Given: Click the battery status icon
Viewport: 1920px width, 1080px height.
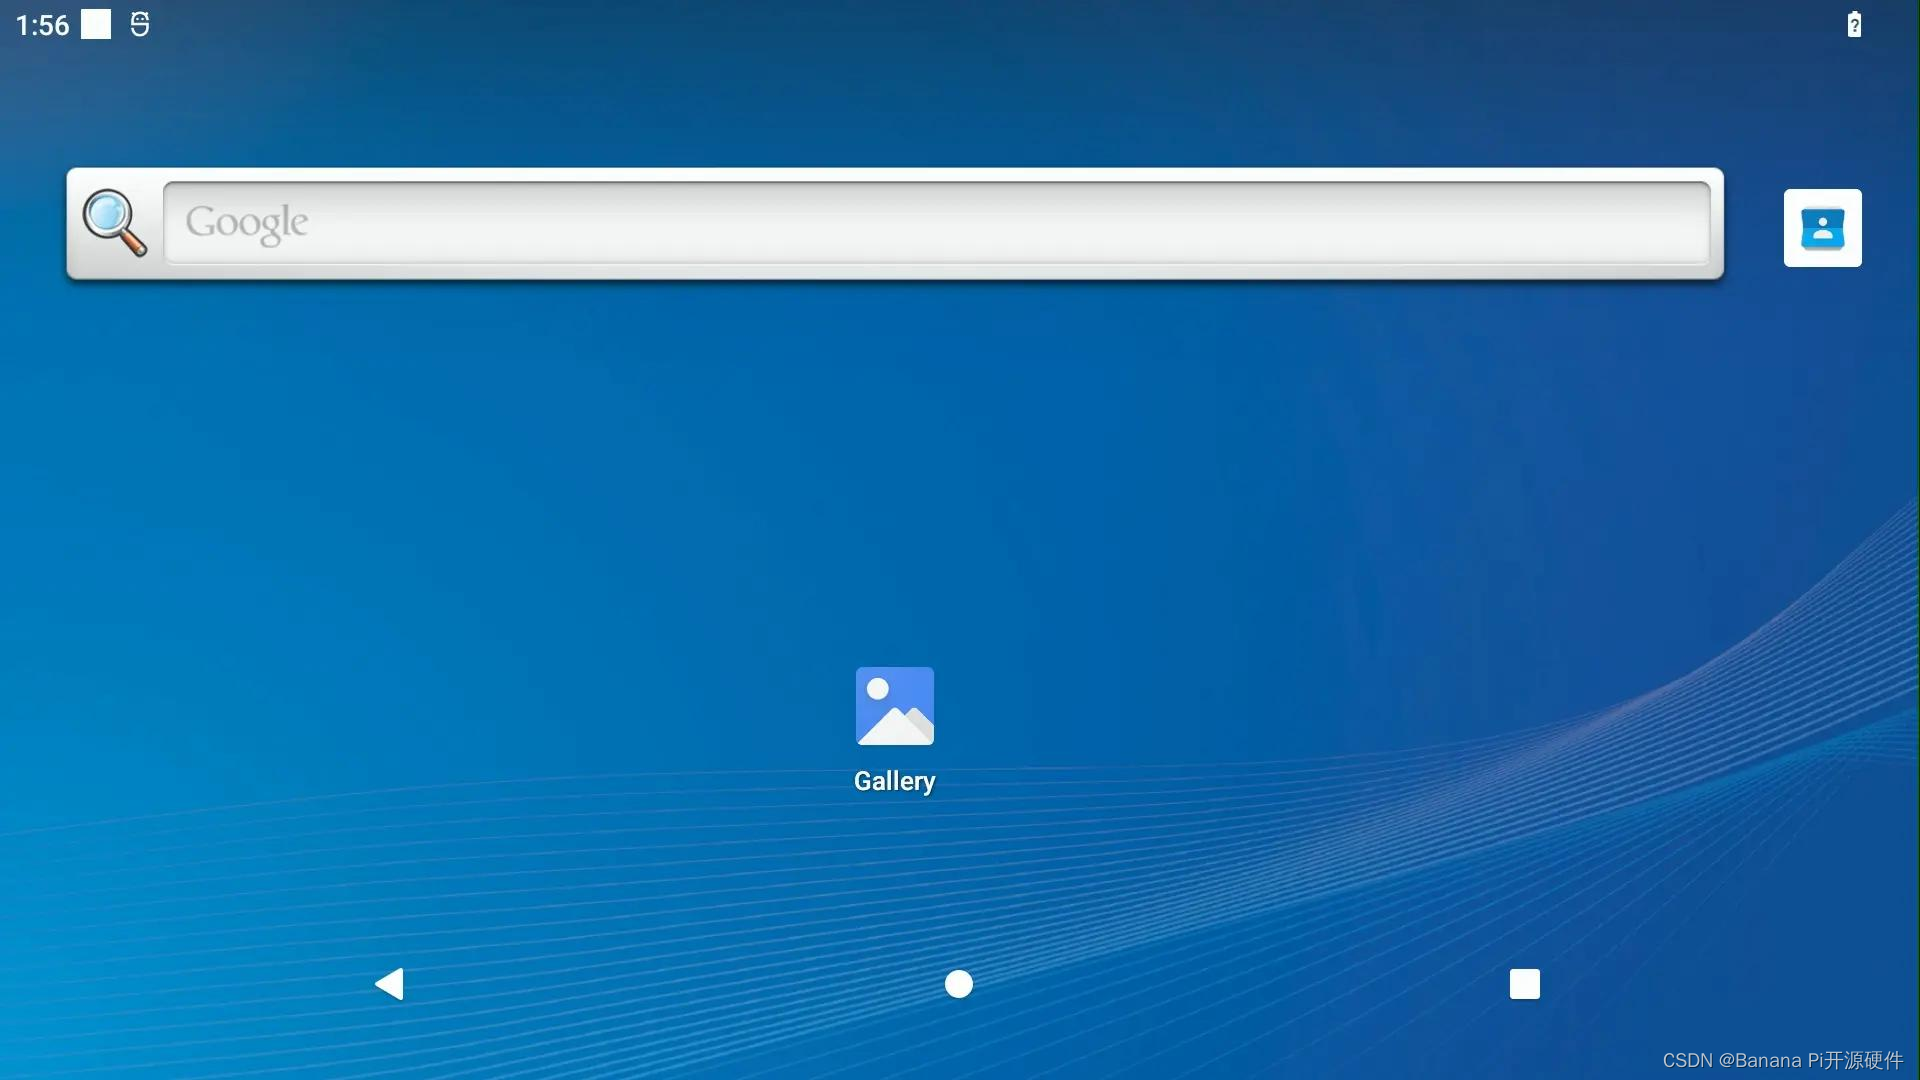Looking at the screenshot, I should coord(1854,24).
